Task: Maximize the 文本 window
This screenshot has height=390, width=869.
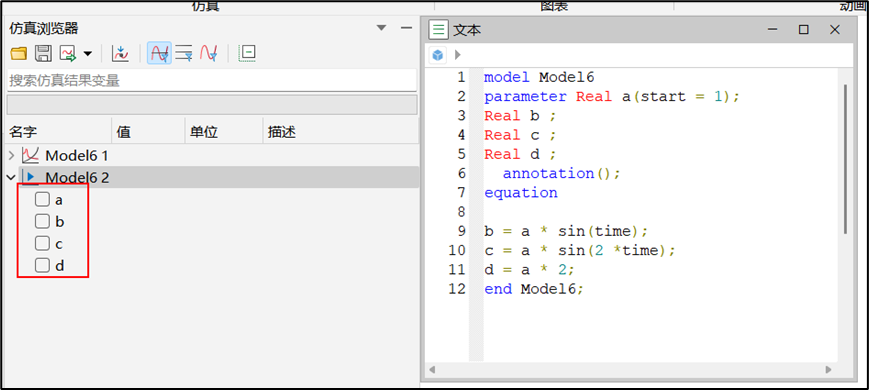Action: [804, 30]
